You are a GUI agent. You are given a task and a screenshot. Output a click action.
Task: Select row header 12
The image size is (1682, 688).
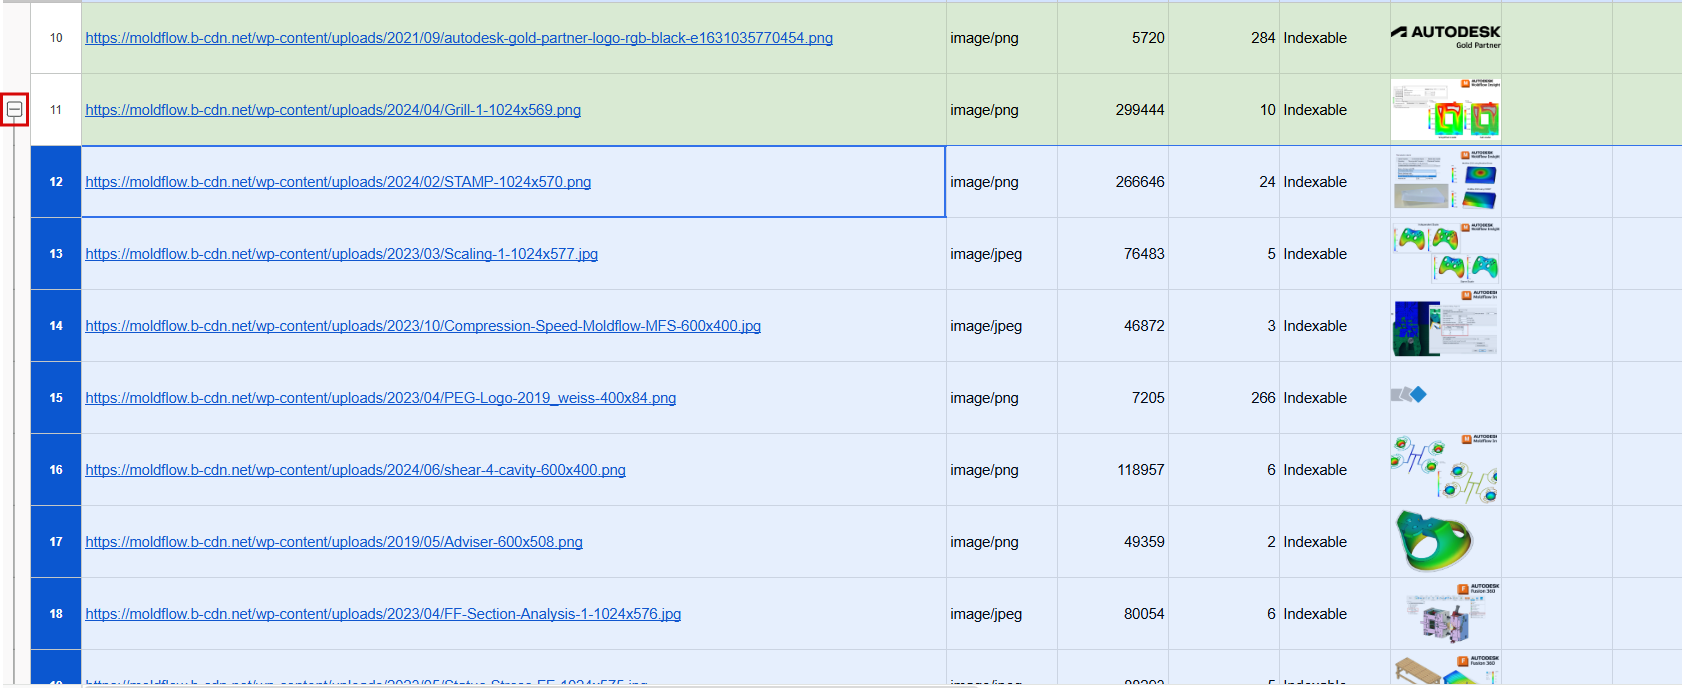[x=56, y=182]
